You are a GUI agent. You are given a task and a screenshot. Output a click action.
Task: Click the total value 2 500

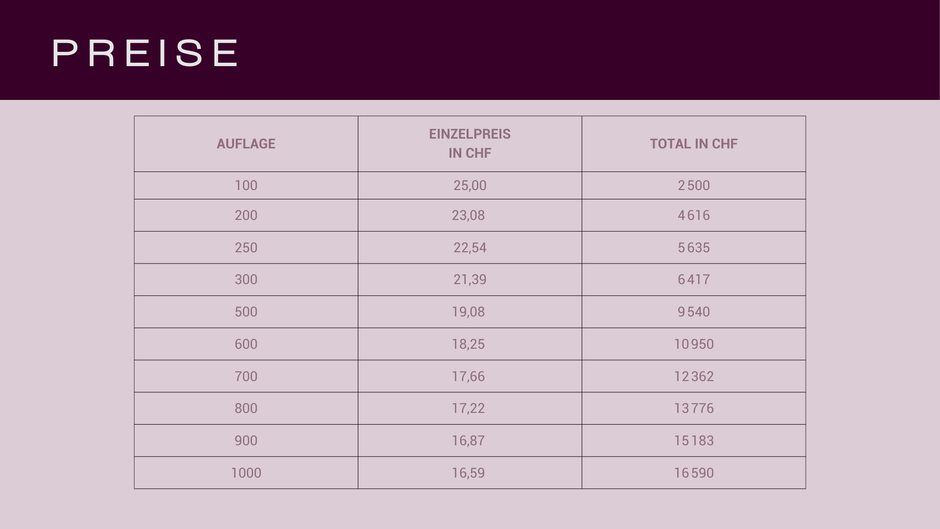pyautogui.click(x=693, y=185)
